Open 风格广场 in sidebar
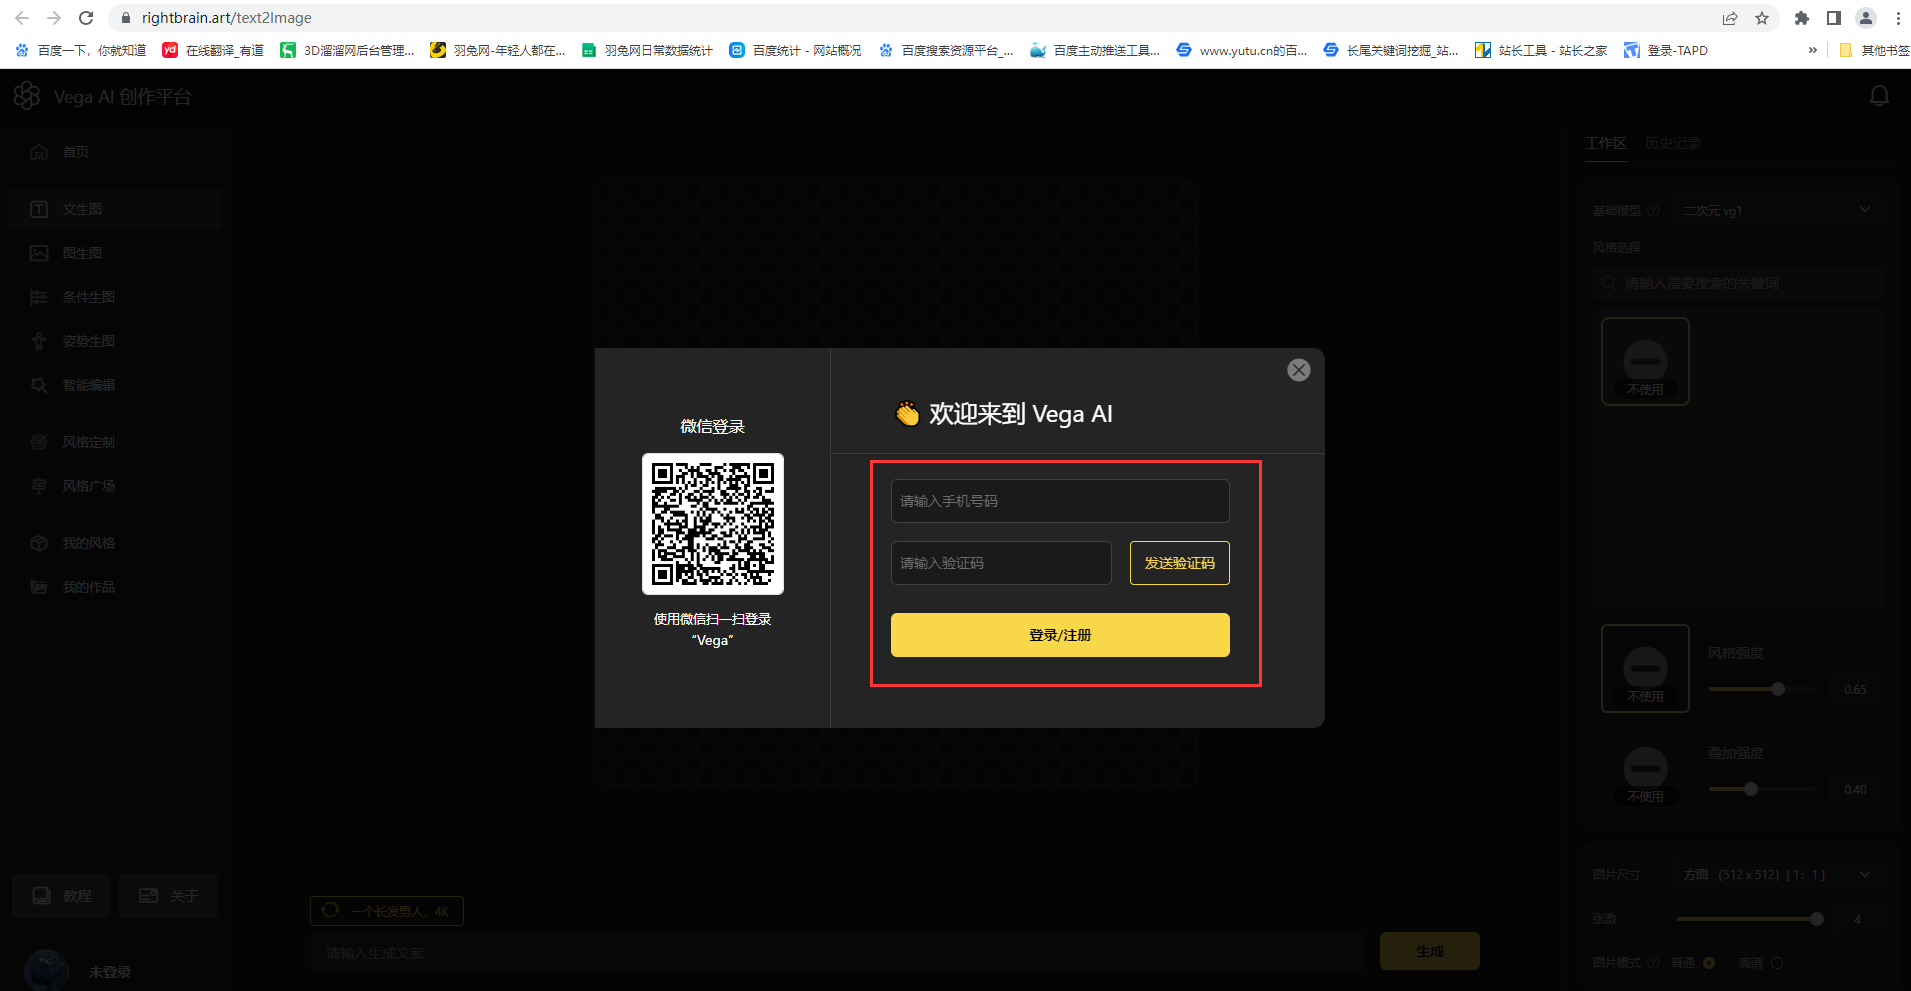The image size is (1911, 991). [115, 486]
